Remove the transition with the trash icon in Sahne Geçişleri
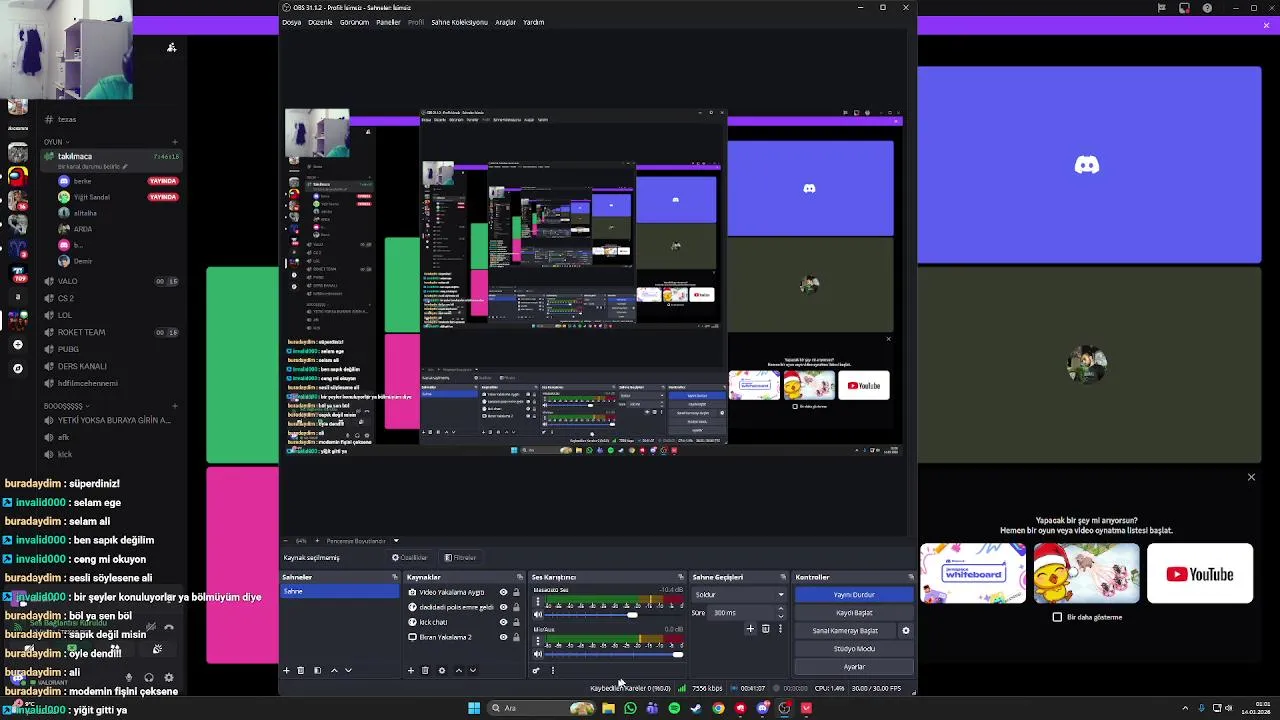Screen dimensions: 1280x720 765,629
